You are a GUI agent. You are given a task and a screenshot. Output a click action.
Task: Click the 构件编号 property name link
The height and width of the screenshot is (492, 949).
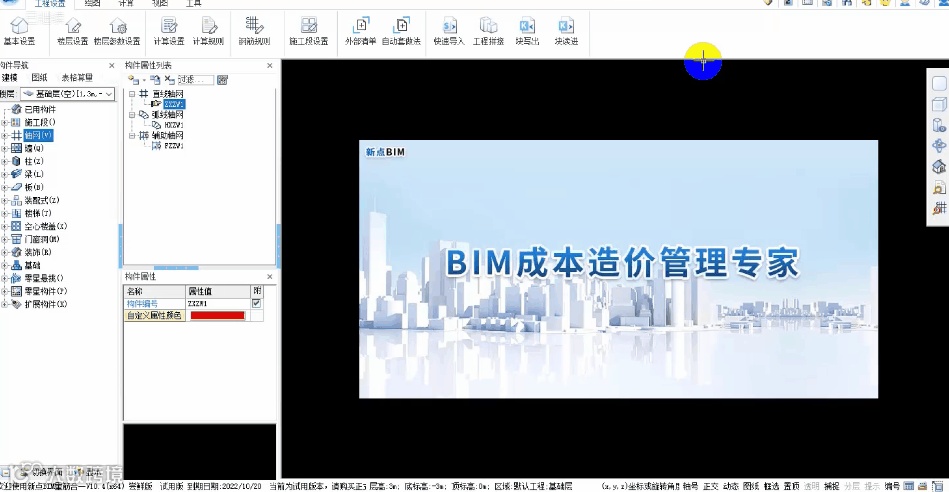[142, 304]
